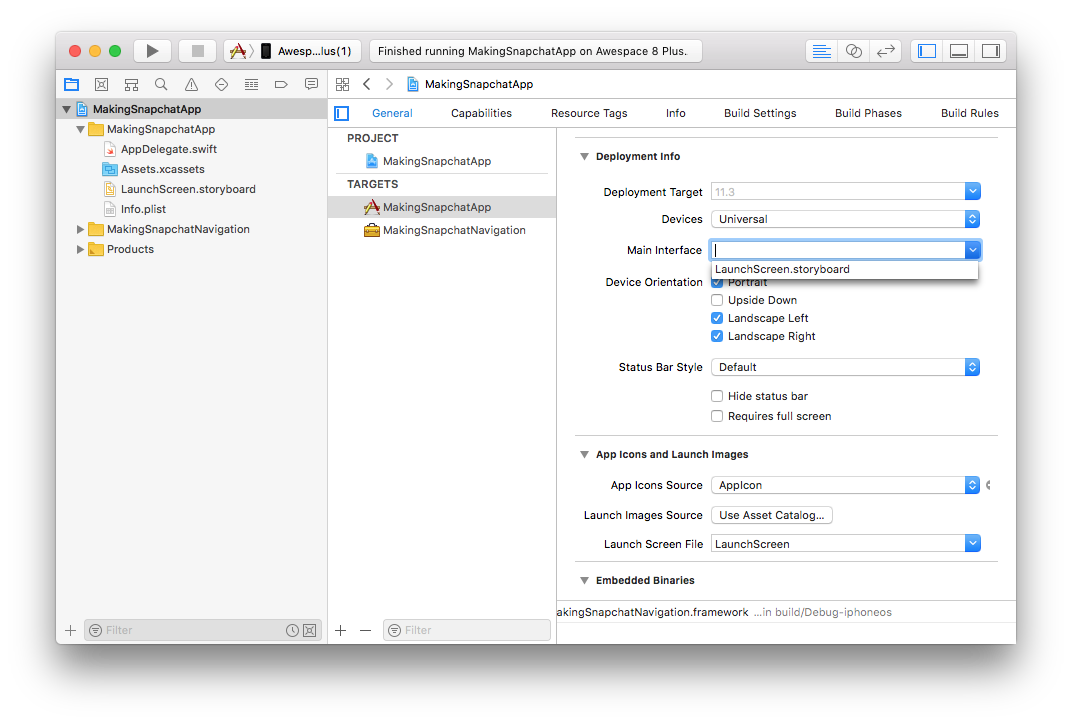Select Assets.xcassets in navigator
Image resolution: width=1072 pixels, height=724 pixels.
pyautogui.click(x=163, y=170)
